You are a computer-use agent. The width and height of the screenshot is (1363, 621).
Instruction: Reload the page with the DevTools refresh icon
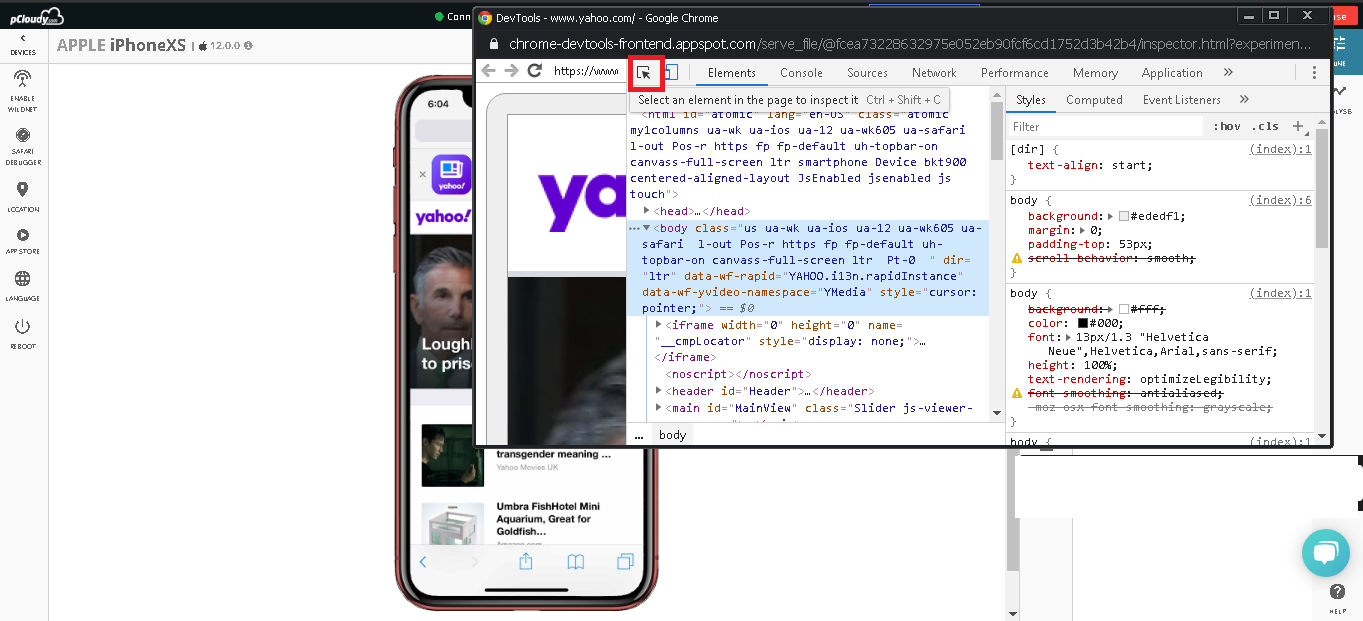pos(535,71)
